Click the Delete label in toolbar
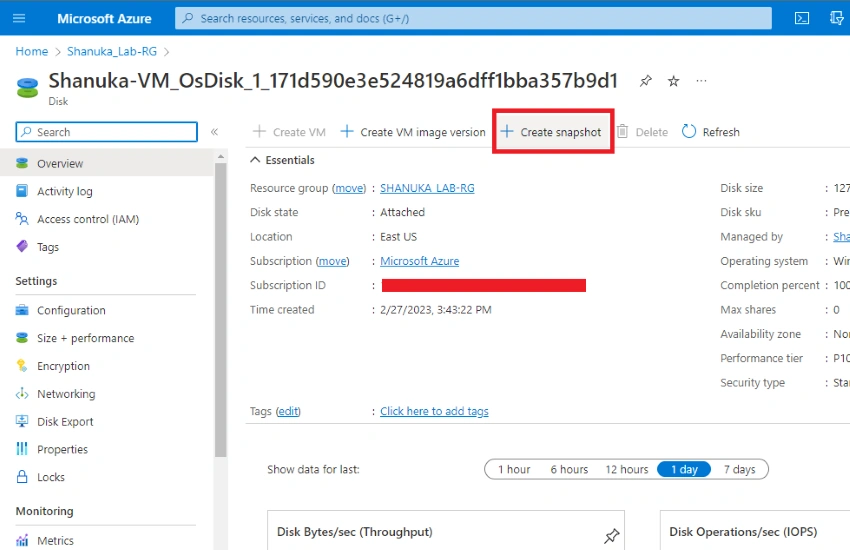The width and height of the screenshot is (850, 550). pyautogui.click(x=652, y=132)
